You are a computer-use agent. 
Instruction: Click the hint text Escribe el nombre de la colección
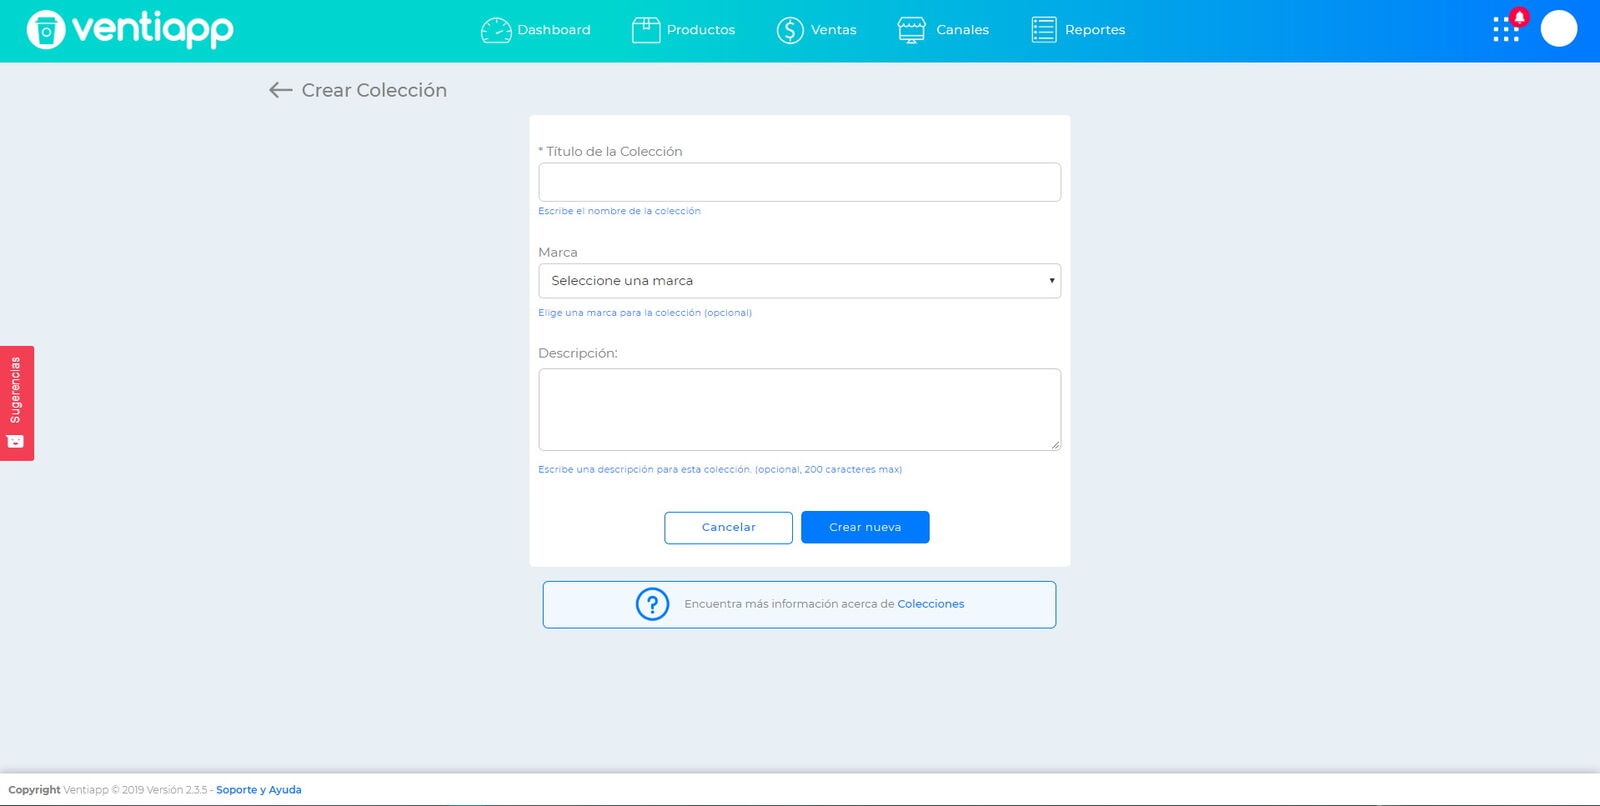(619, 211)
